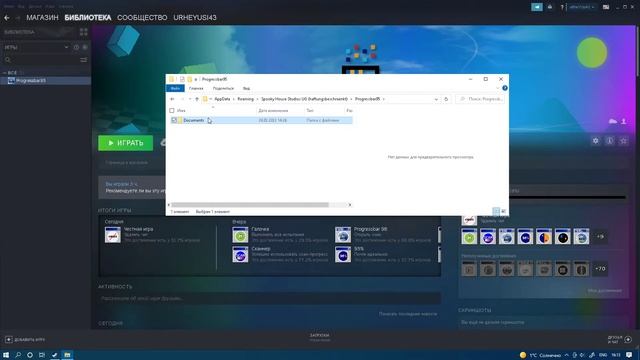Open the Windows Start menu
640x360 pixels.
pos(6,355)
